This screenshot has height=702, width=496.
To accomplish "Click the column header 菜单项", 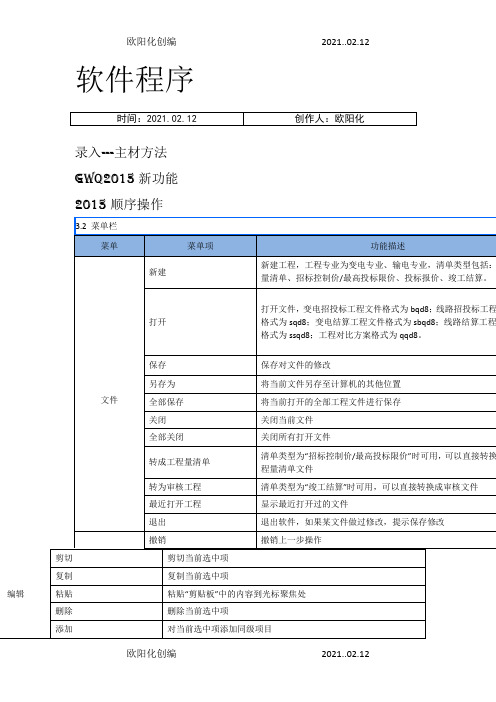I will click(200, 246).
